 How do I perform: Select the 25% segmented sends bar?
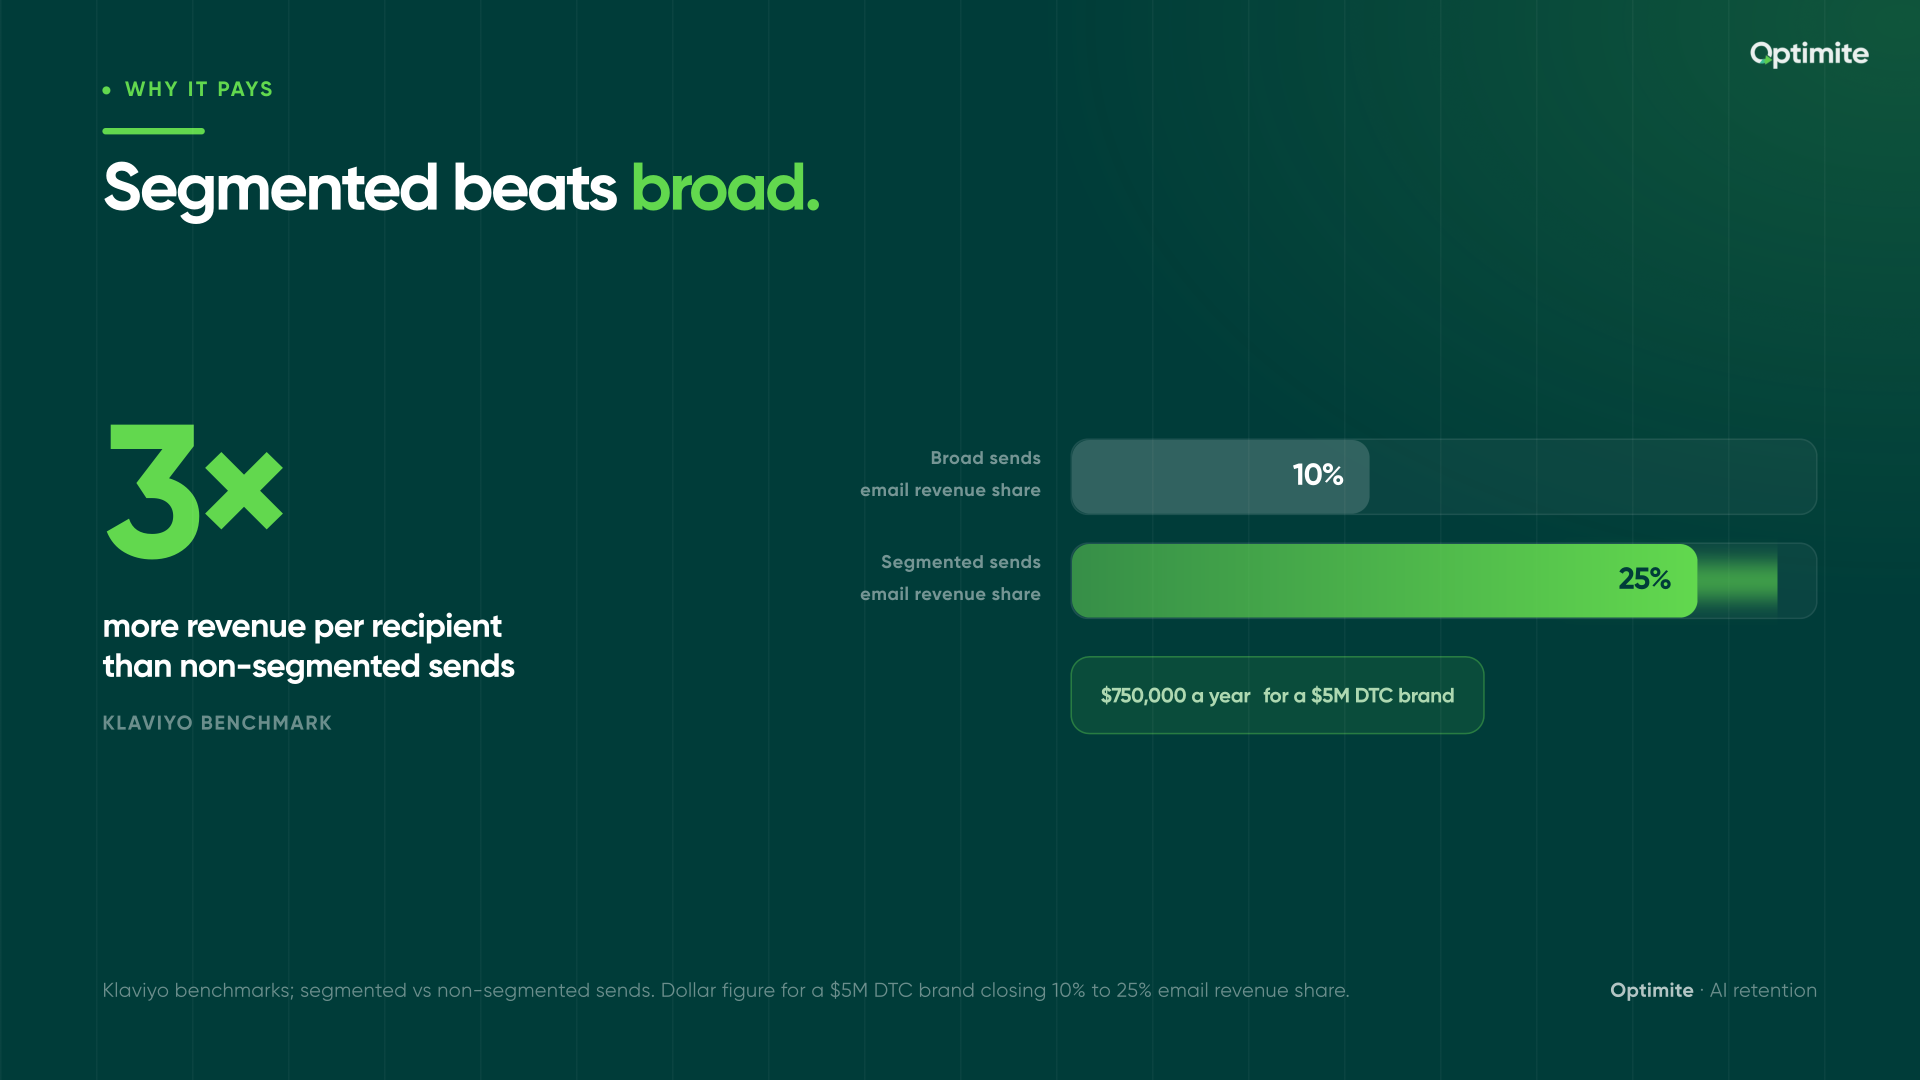pos(1384,581)
